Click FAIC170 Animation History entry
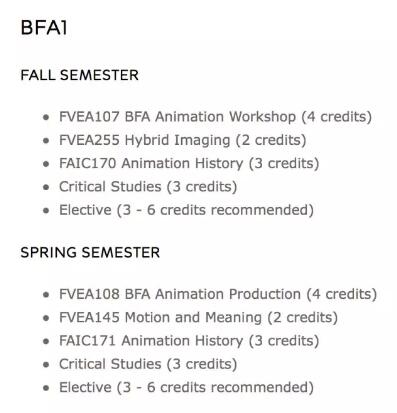The image size is (397, 413). (189, 163)
